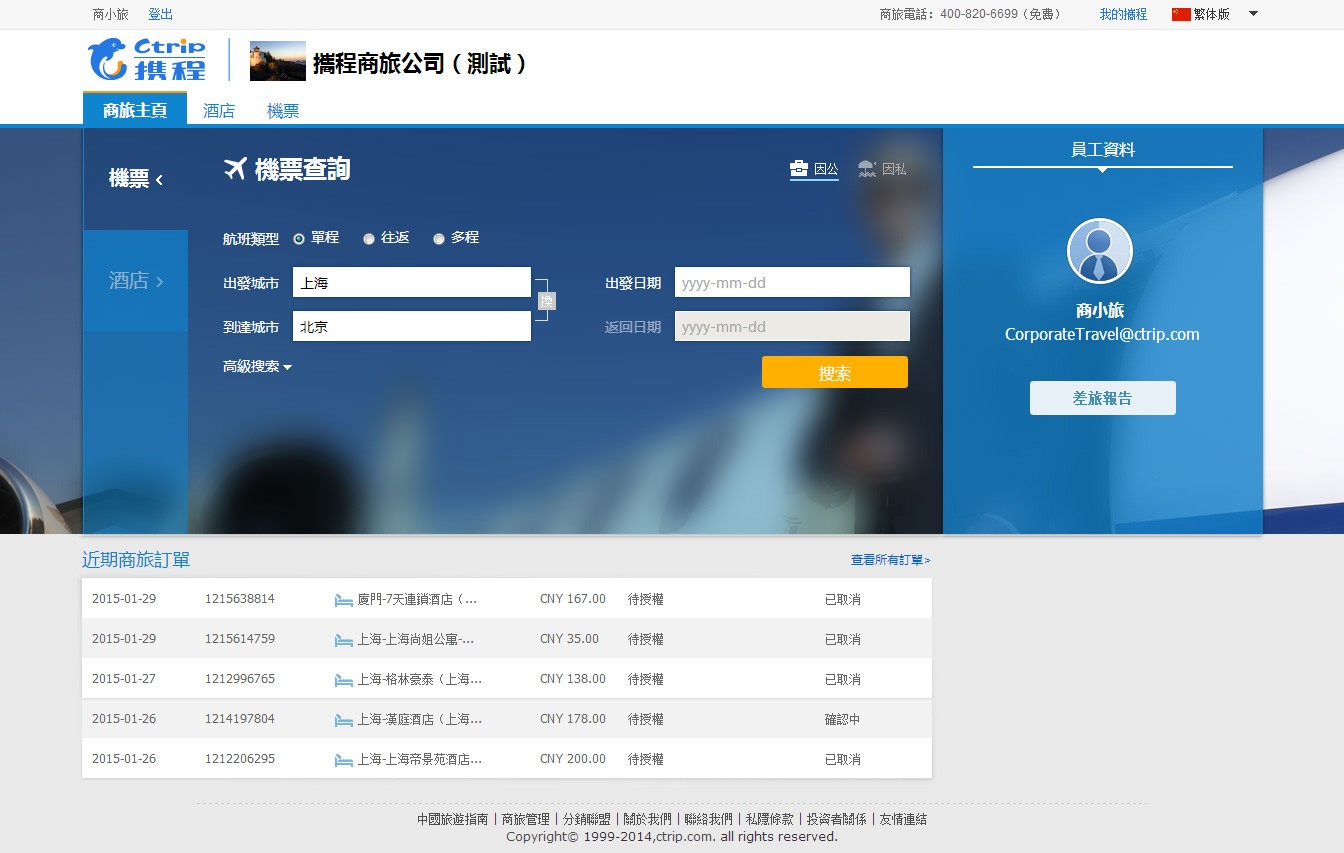Click the 繁体版 language option
Screen dimensions: 1344x853
[1211, 14]
